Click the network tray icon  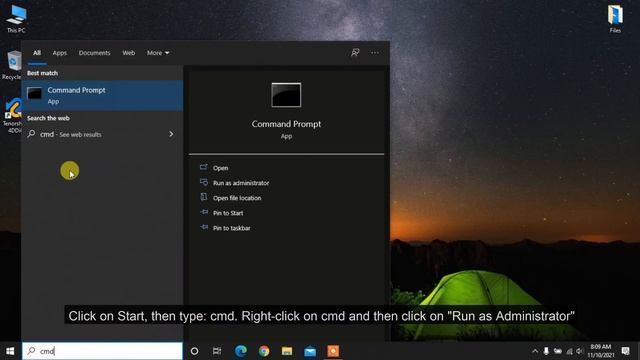click(569, 351)
